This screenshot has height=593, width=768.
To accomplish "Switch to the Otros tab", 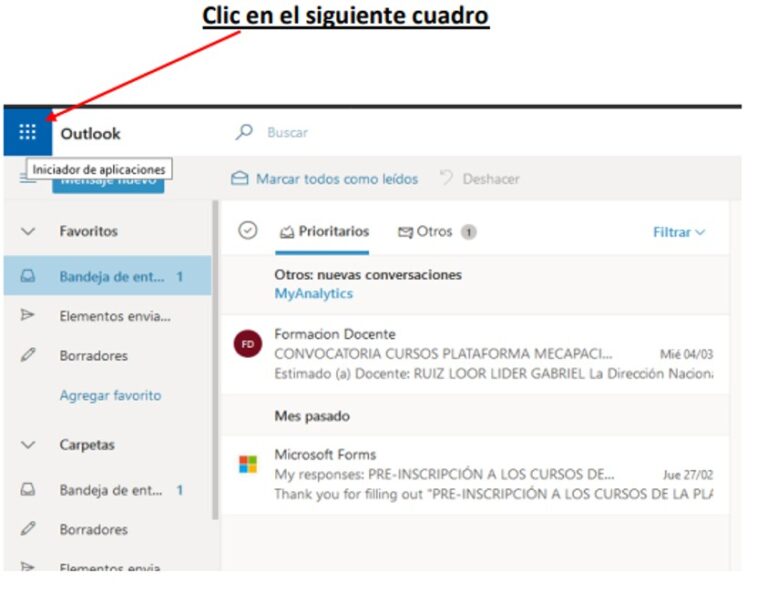I will 436,232.
